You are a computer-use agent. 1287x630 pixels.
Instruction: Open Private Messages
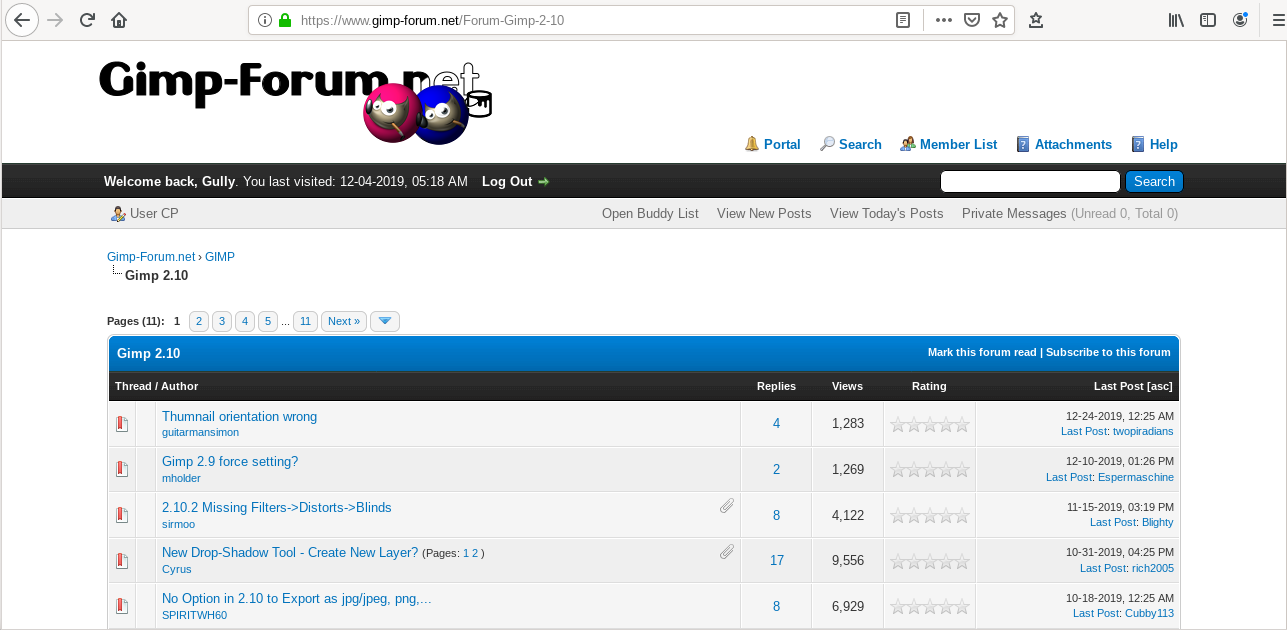click(x=1014, y=213)
